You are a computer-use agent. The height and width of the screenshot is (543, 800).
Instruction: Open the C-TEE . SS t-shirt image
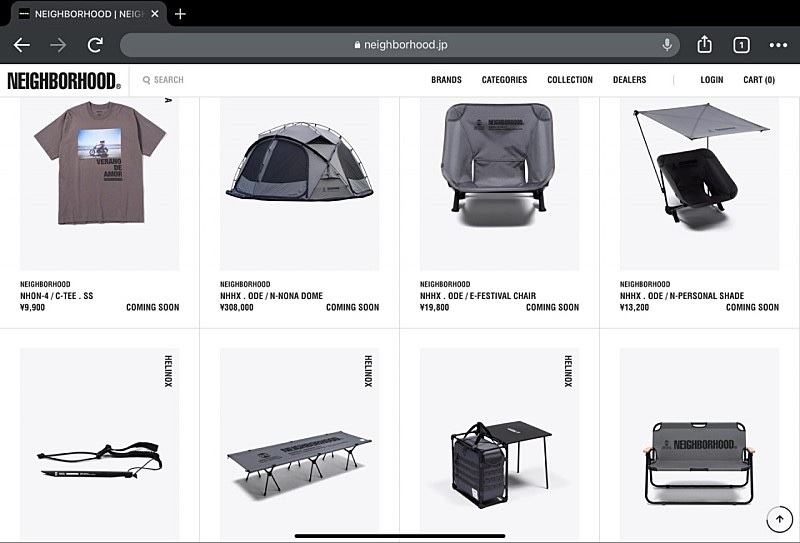99,184
